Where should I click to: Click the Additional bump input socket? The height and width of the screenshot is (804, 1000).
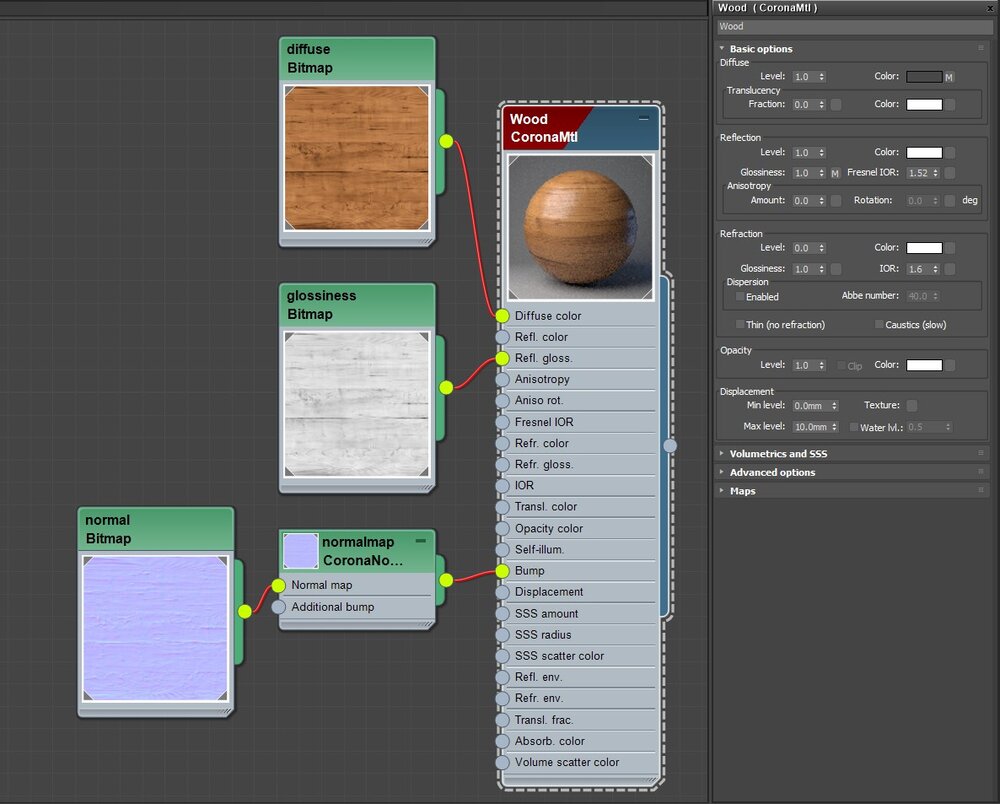tap(278, 607)
